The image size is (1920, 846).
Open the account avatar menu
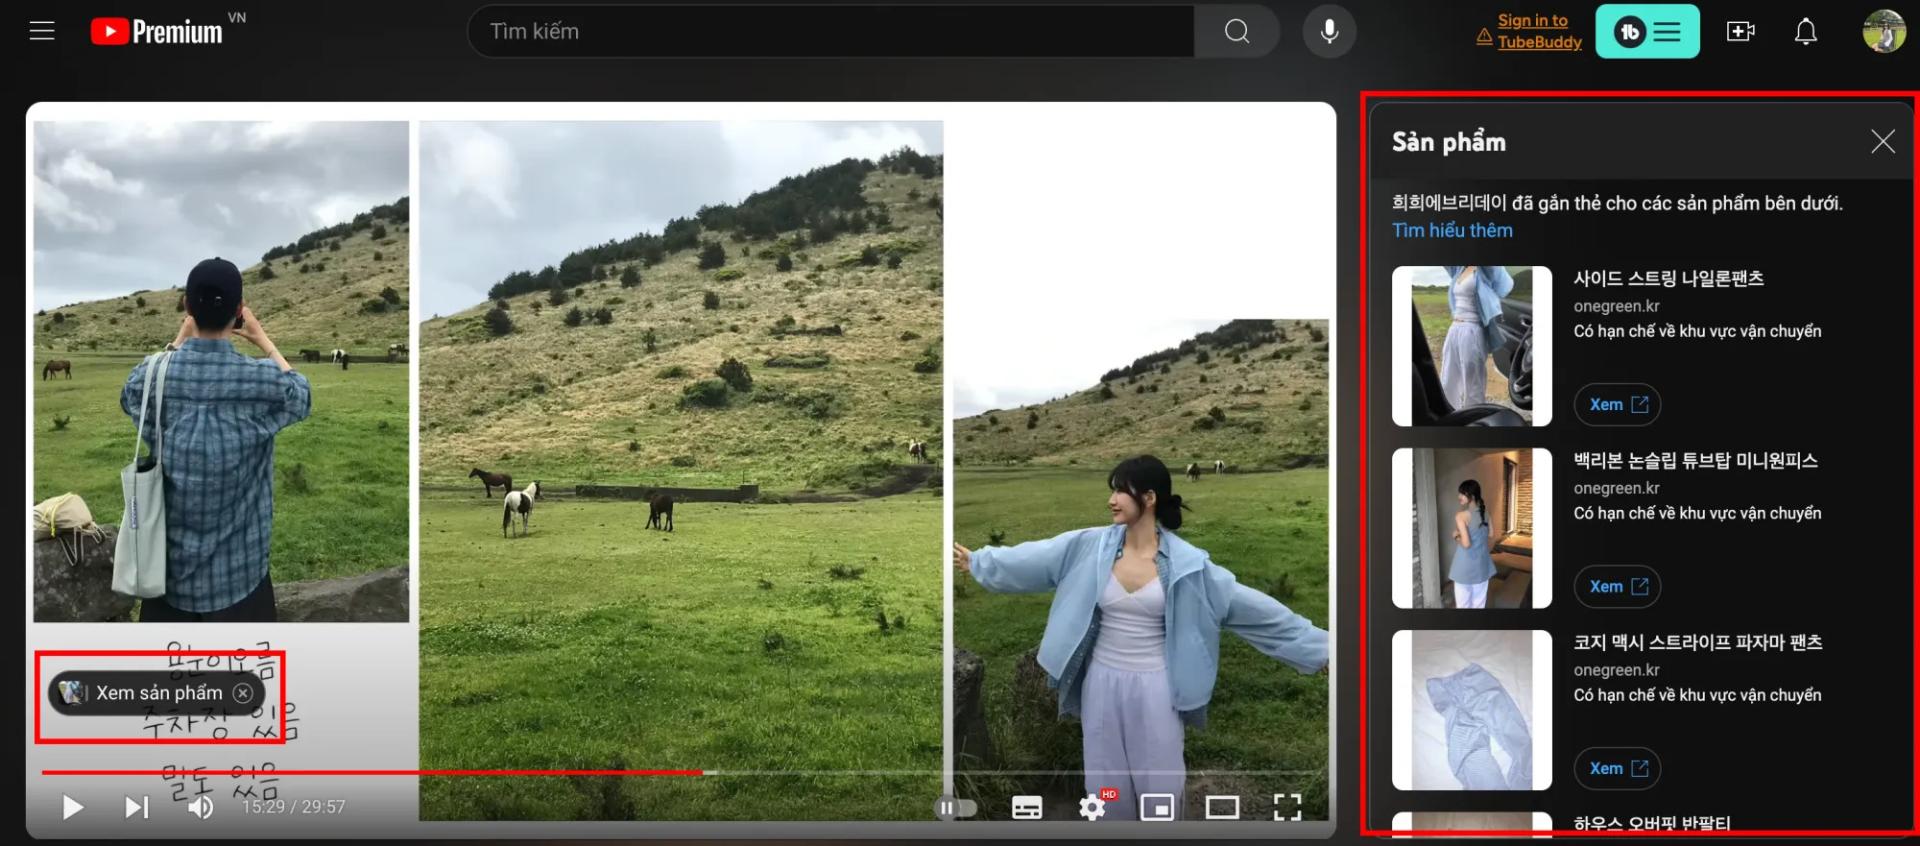(x=1883, y=31)
